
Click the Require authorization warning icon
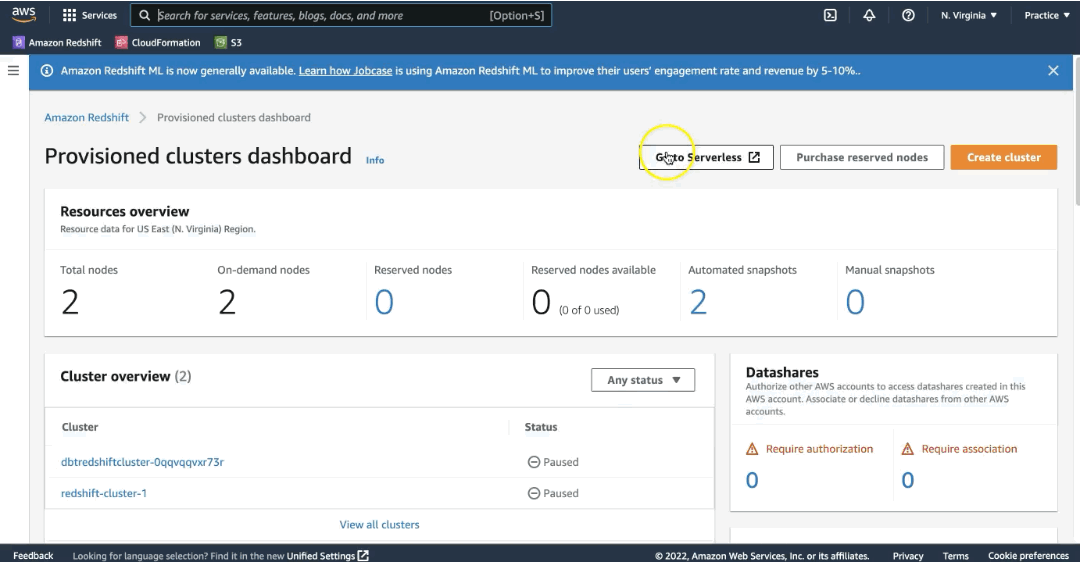click(752, 449)
